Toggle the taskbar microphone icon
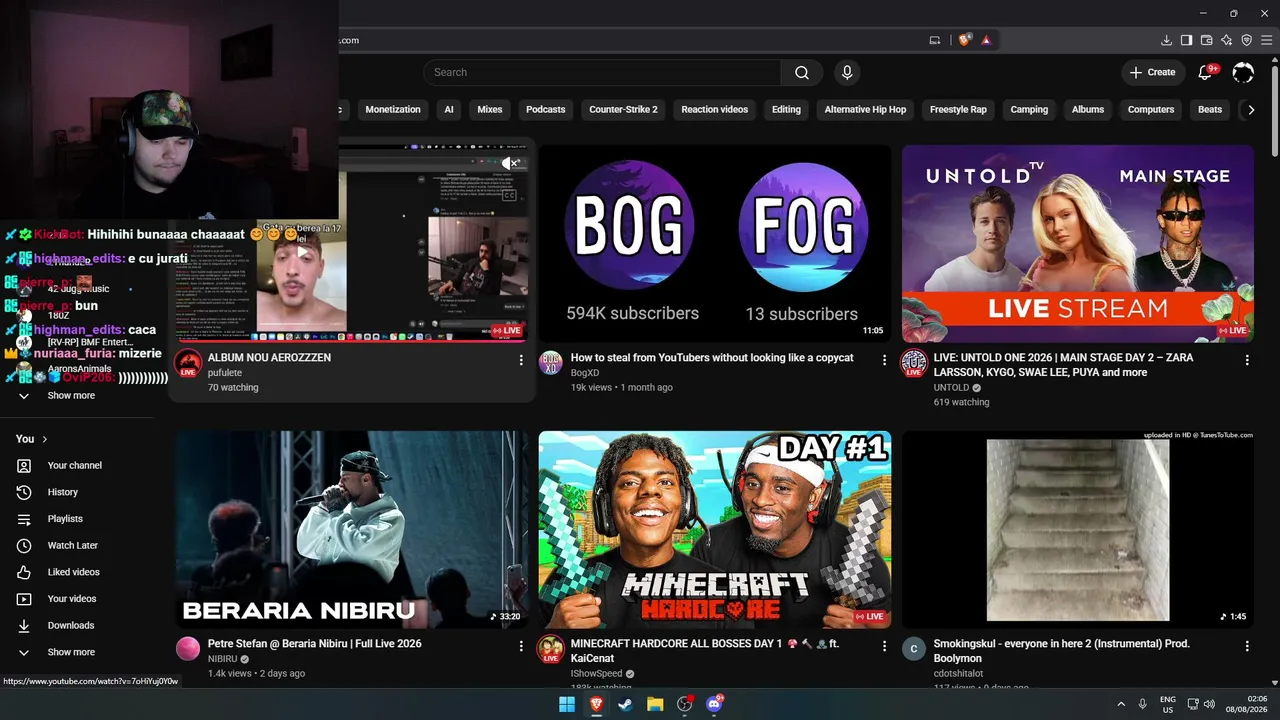1280x720 pixels. 1142,704
